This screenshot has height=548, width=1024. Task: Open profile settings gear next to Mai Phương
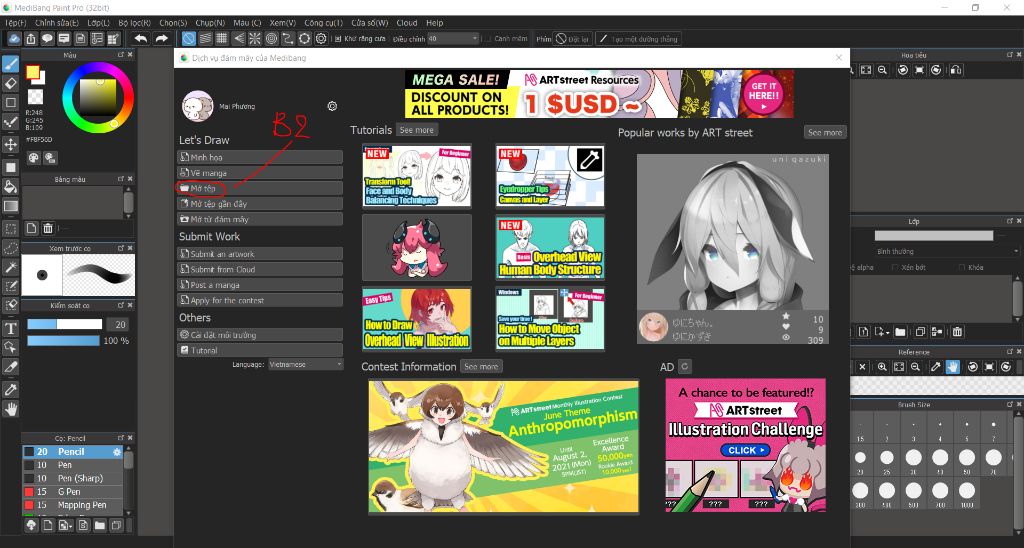pos(332,106)
